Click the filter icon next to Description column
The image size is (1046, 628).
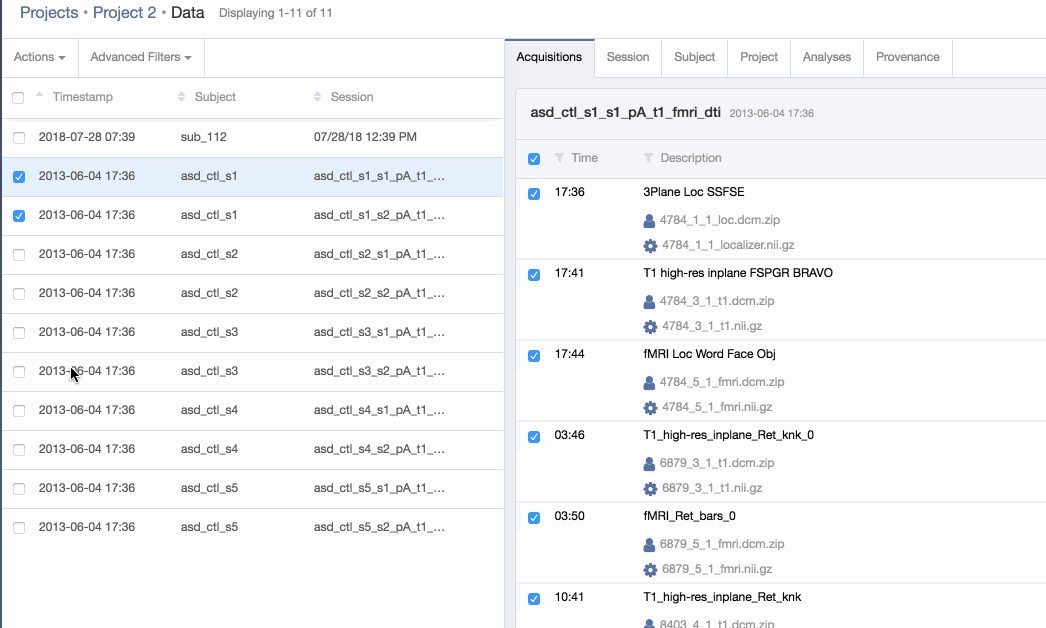(x=648, y=158)
